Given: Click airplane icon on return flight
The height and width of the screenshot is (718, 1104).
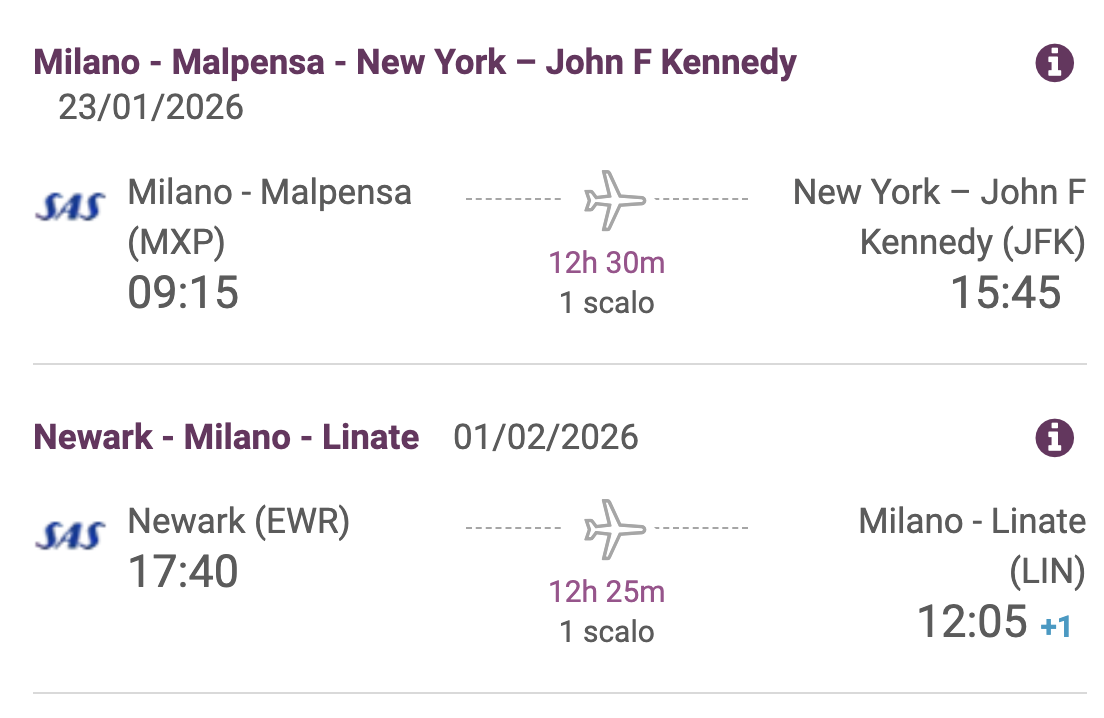Looking at the screenshot, I should click(614, 527).
